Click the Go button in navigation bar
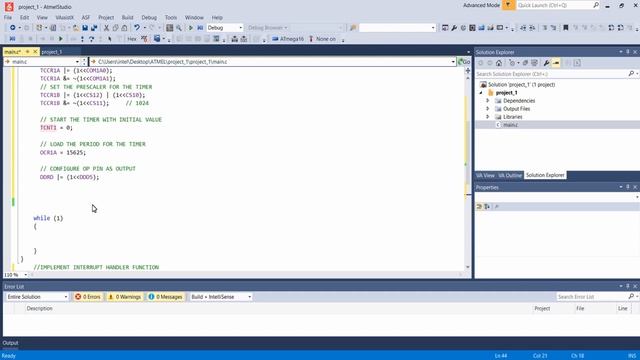The height and width of the screenshot is (360, 640). pos(464,62)
